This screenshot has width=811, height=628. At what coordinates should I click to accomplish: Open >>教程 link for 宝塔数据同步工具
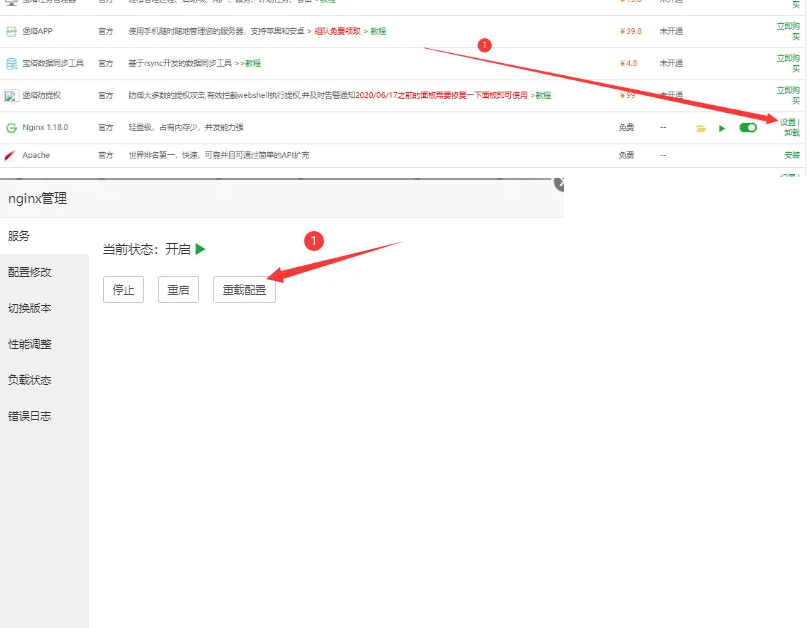tap(248, 64)
